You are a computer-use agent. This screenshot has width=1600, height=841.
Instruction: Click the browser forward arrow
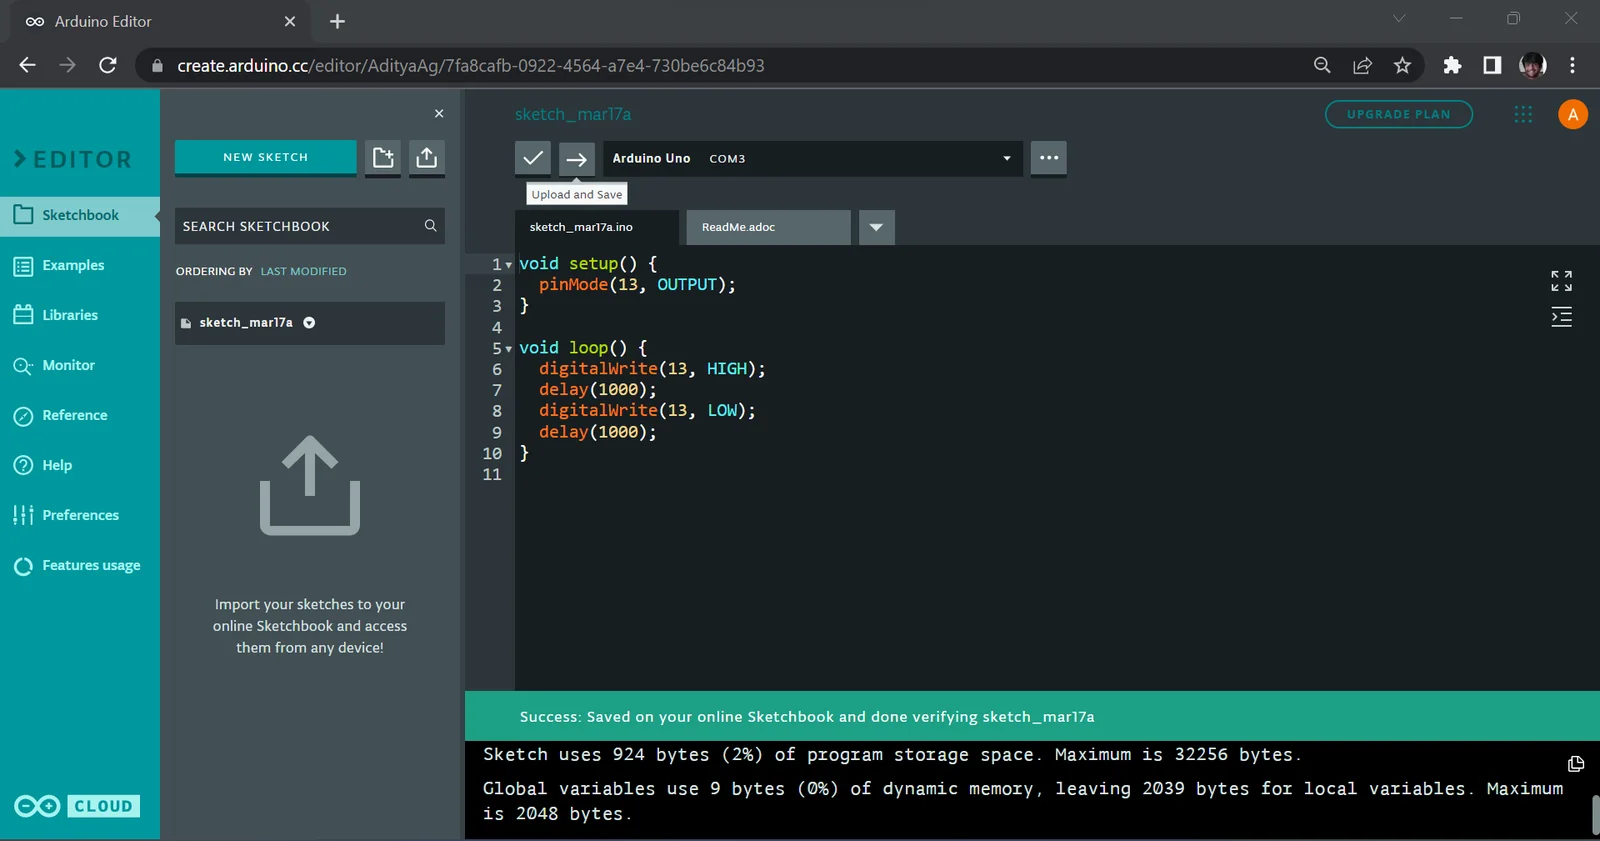pyautogui.click(x=67, y=65)
